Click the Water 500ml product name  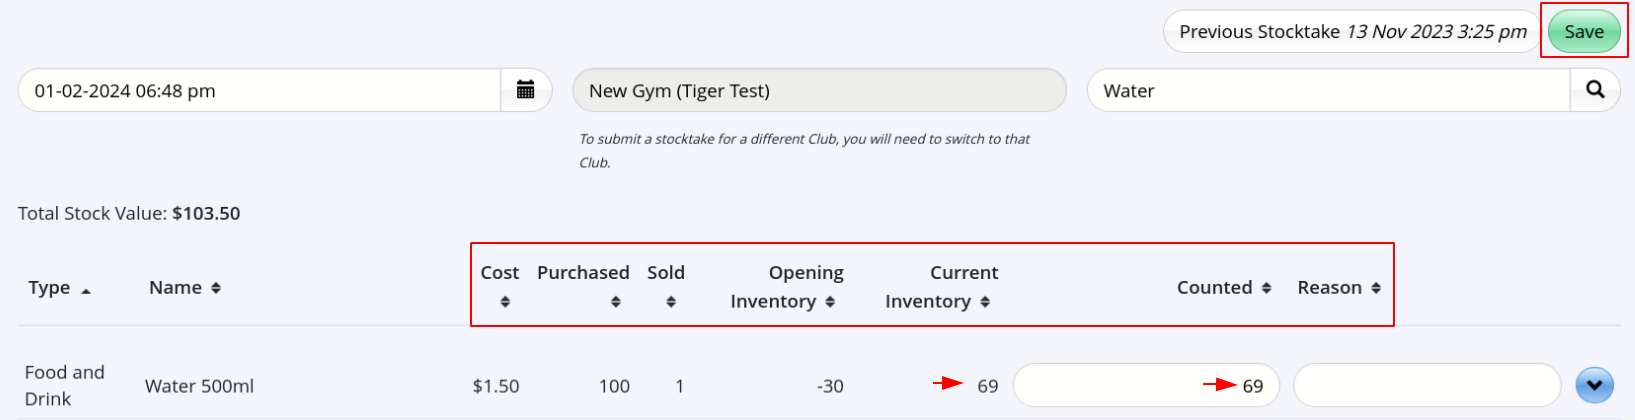point(199,386)
